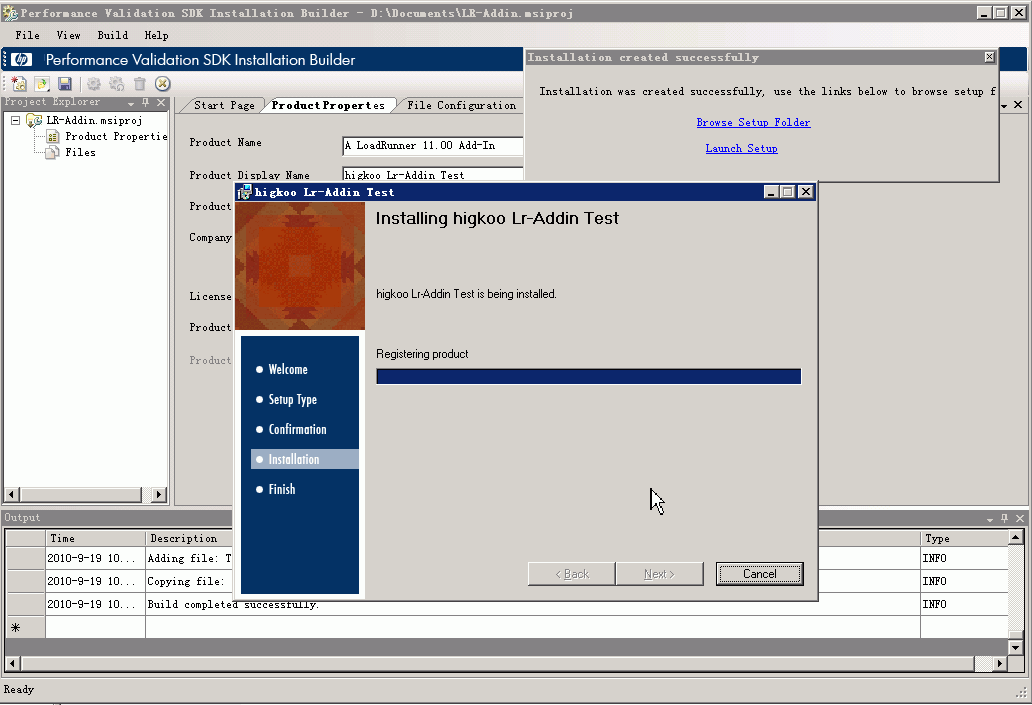Click the Open Project folder toolbar icon

(42, 84)
